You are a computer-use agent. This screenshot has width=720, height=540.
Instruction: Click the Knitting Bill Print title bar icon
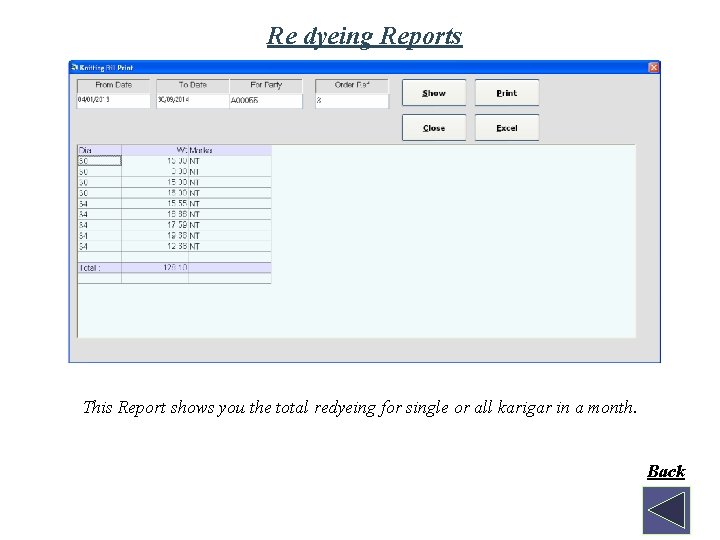[74, 68]
